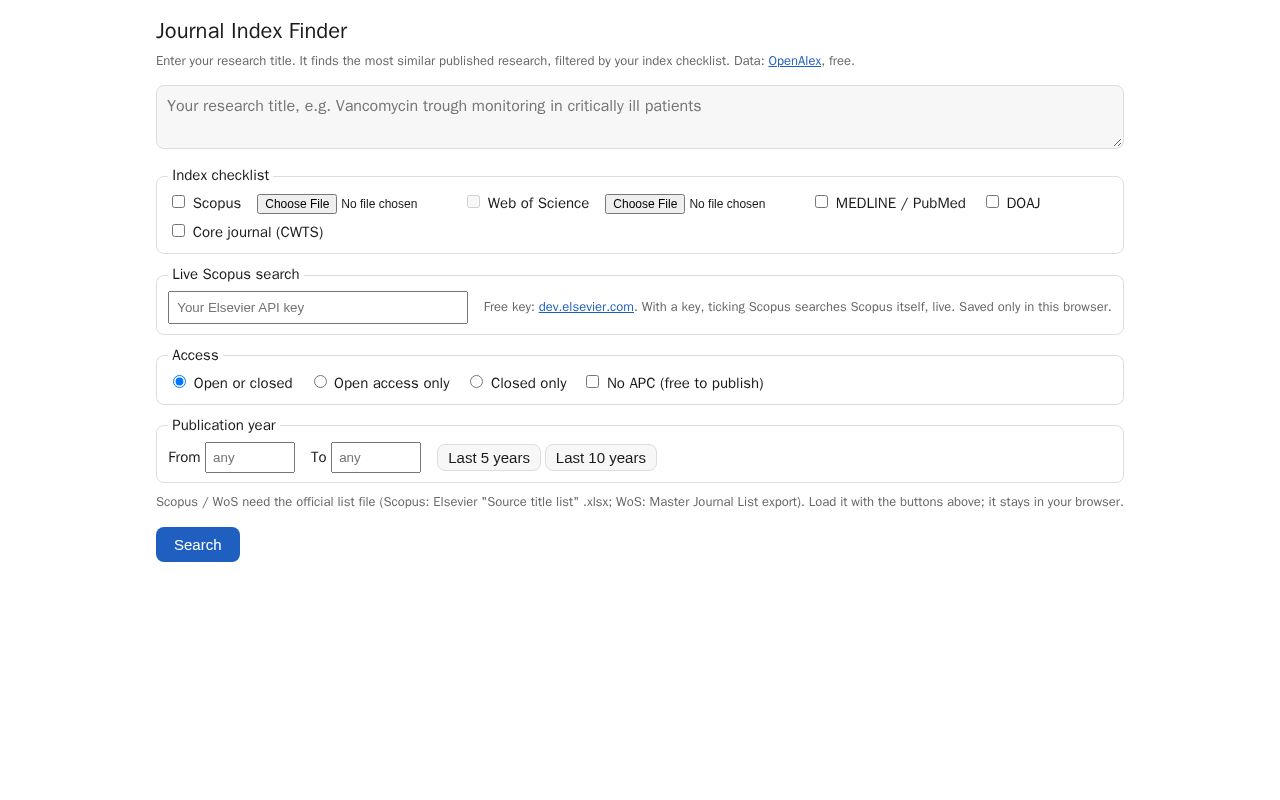1280x800 pixels.
Task: Tick the Scopus checkbox
Action: [x=178, y=202]
